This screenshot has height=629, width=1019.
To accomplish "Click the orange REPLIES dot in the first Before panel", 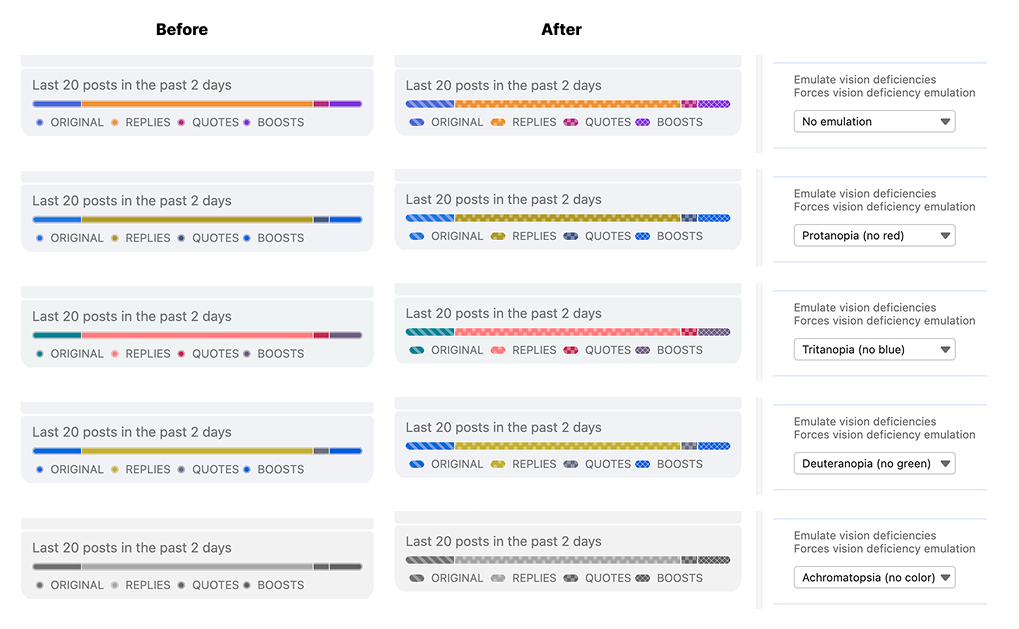I will pyautogui.click(x=115, y=123).
